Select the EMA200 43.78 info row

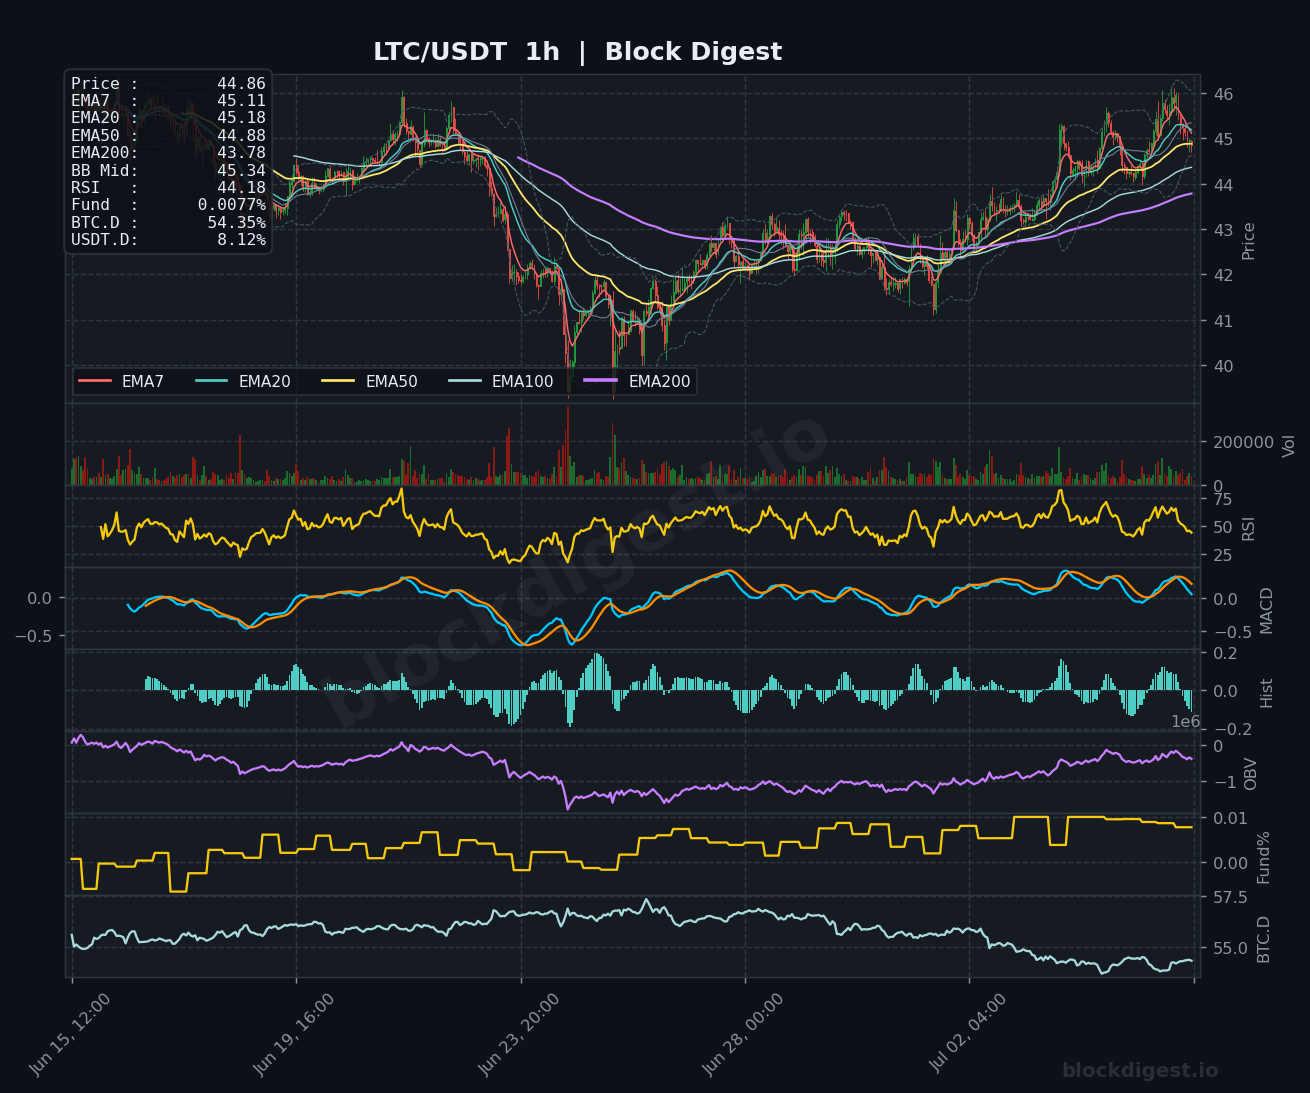point(168,153)
